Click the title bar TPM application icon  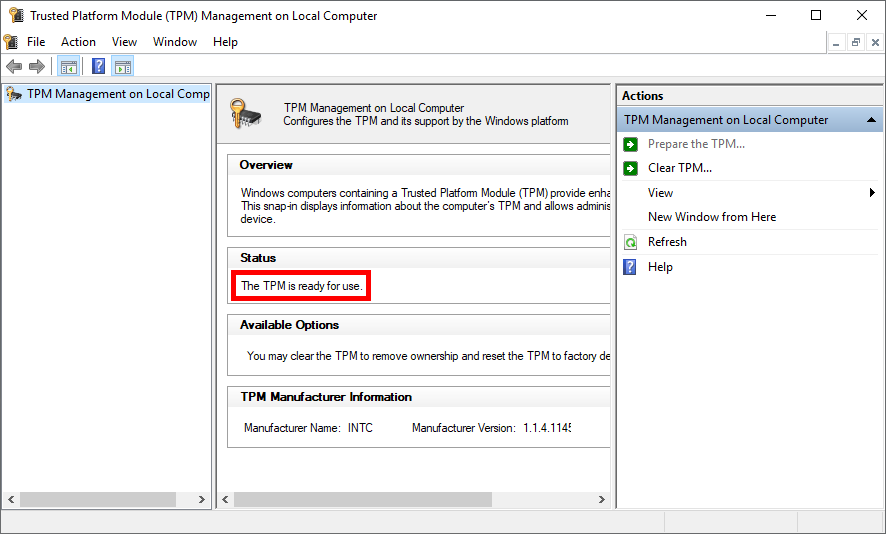coord(16,15)
